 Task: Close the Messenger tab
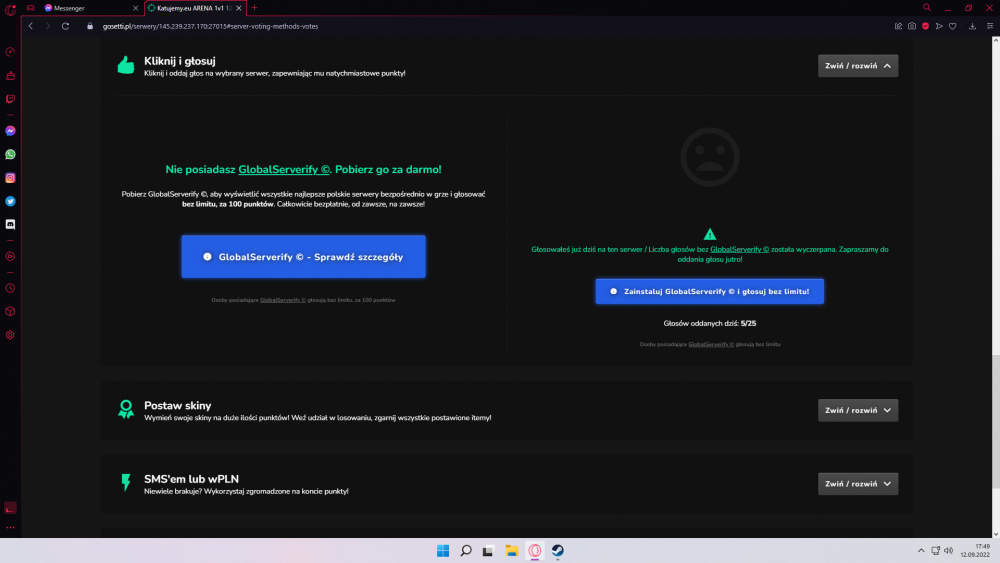[x=135, y=8]
